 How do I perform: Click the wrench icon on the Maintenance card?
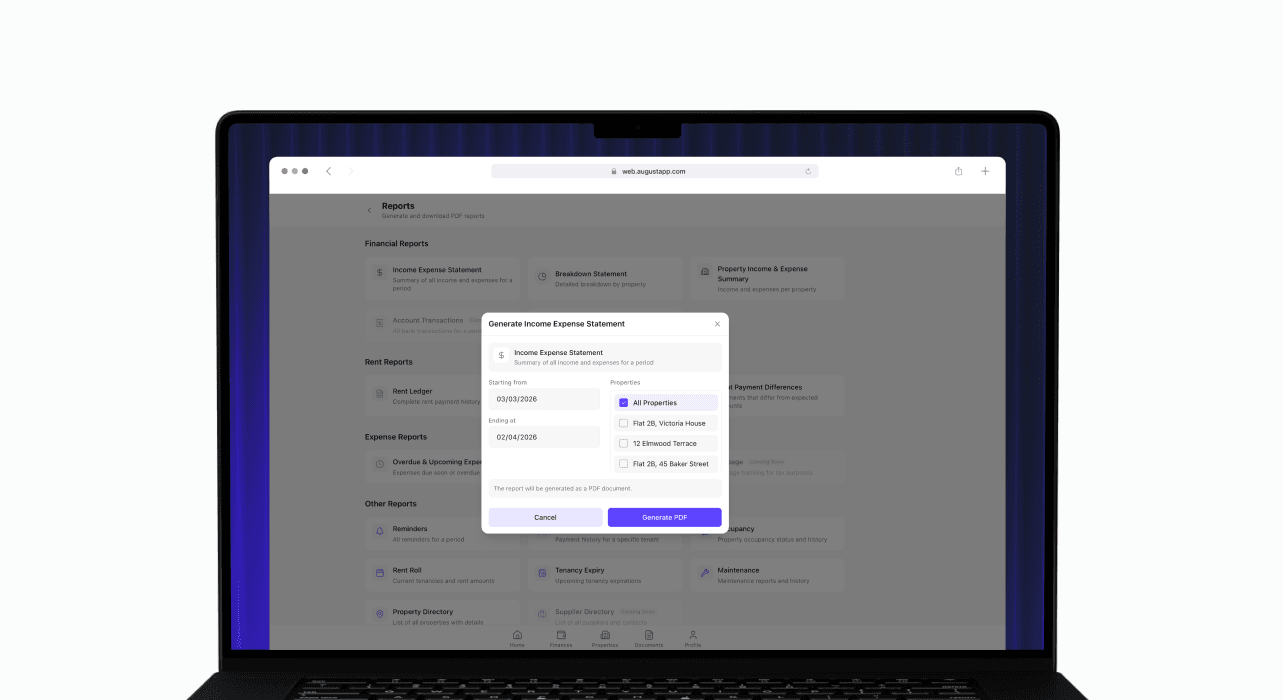(x=705, y=573)
